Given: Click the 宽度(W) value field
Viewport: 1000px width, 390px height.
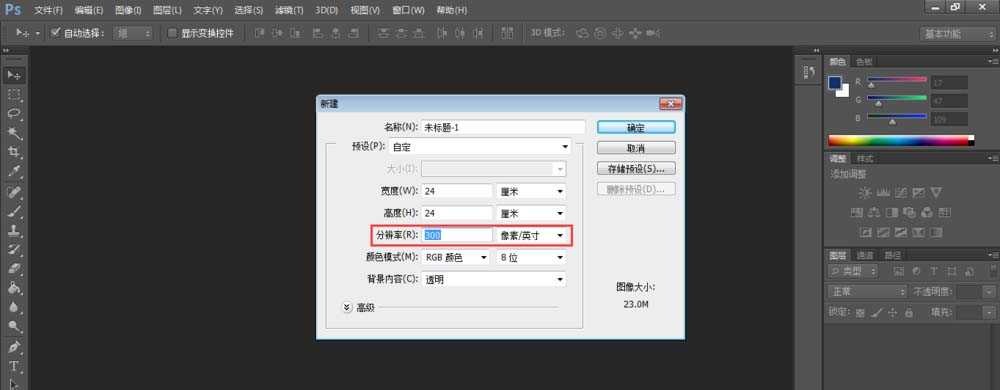Looking at the screenshot, I should [x=457, y=191].
